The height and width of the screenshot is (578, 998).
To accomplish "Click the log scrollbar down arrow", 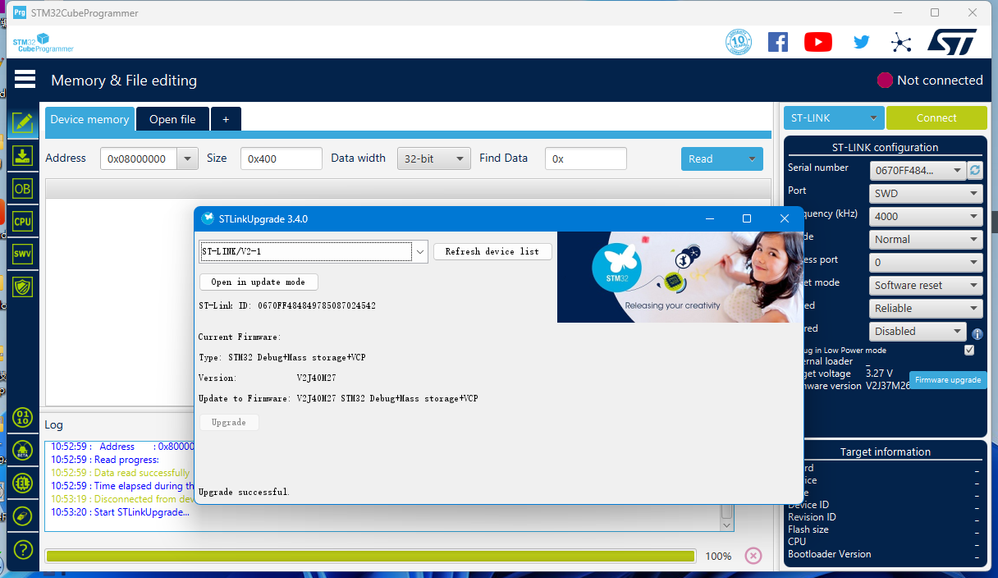I will pyautogui.click(x=726, y=525).
